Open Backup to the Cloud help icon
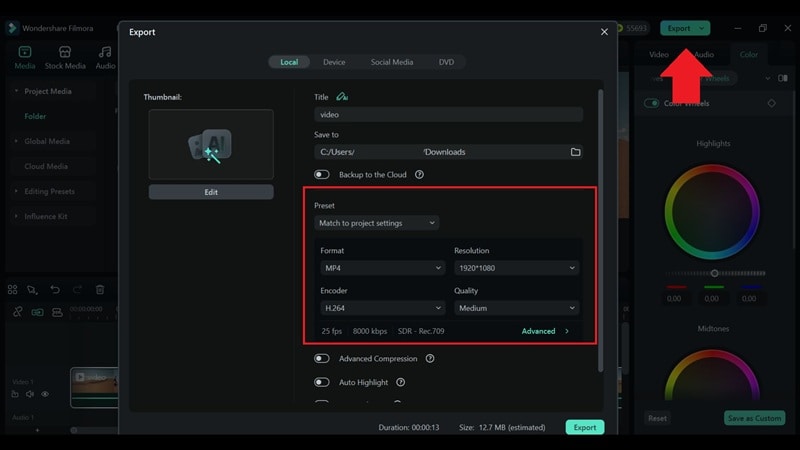The width and height of the screenshot is (800, 450). tap(419, 174)
